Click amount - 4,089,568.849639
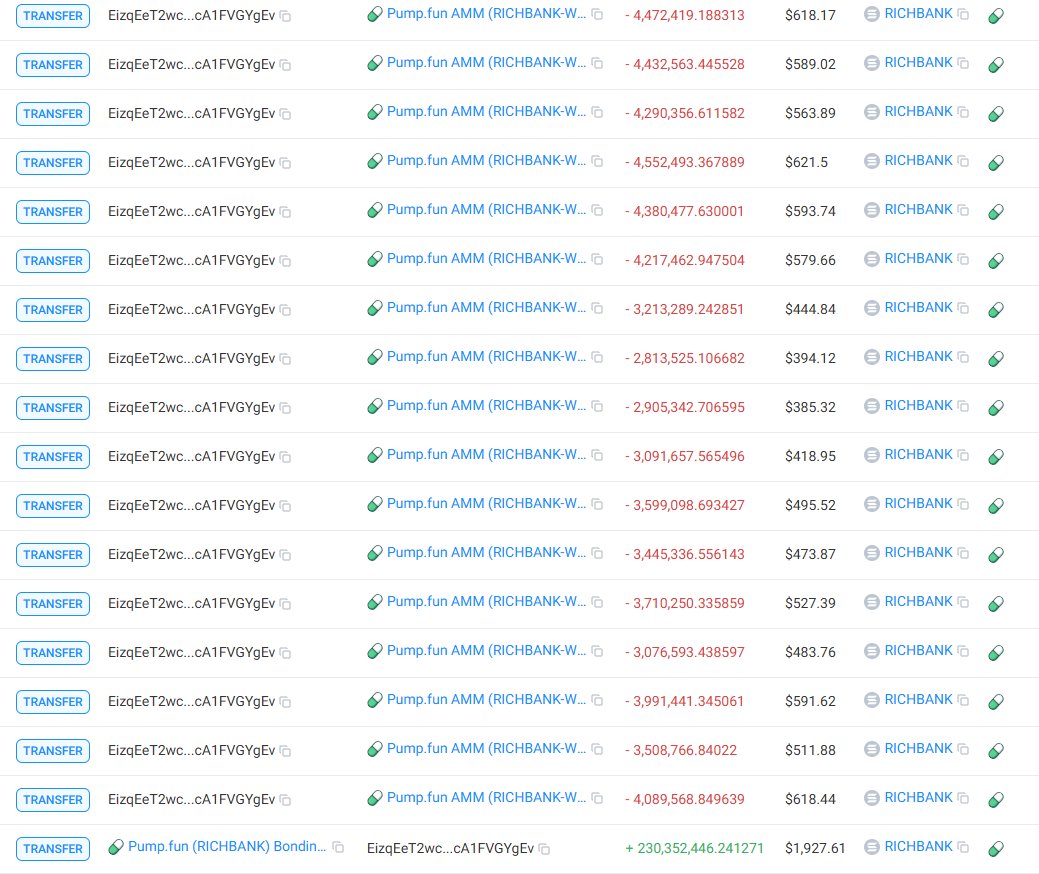The height and width of the screenshot is (874, 1039). coord(684,800)
